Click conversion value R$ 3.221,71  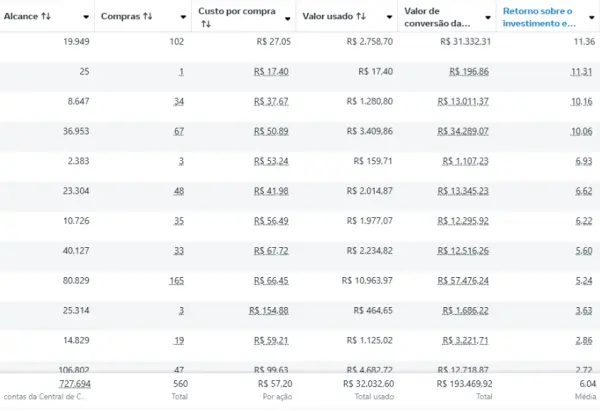click(465, 340)
